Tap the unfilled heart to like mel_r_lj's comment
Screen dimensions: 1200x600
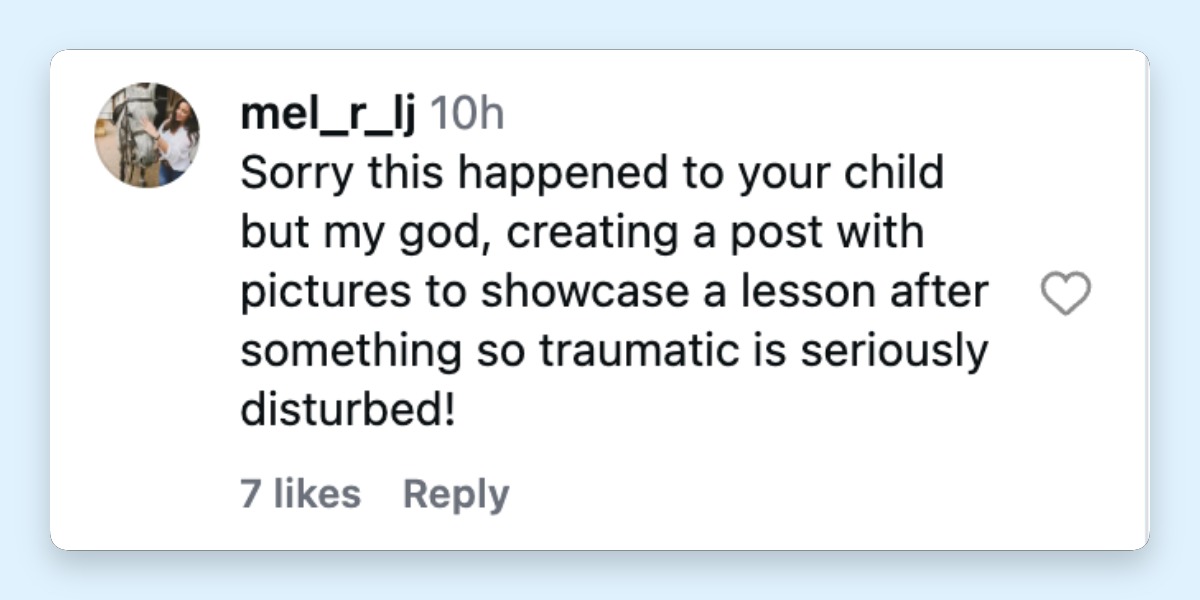point(1066,293)
